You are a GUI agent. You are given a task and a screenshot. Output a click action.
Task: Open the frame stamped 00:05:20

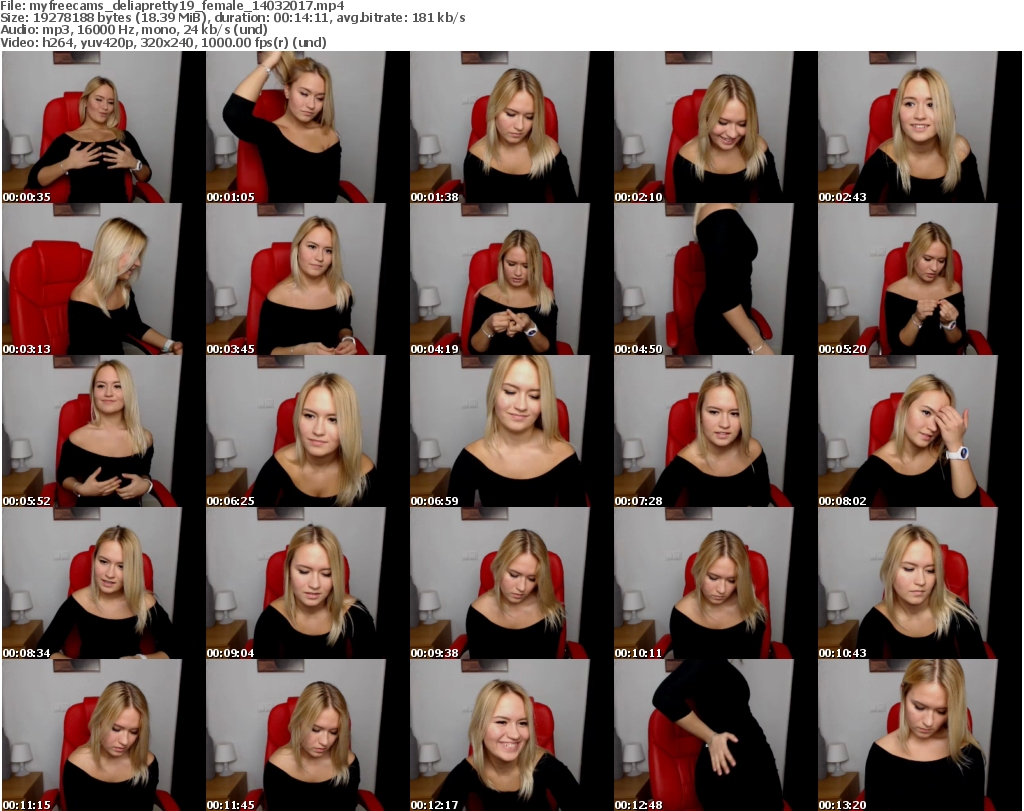click(920, 279)
